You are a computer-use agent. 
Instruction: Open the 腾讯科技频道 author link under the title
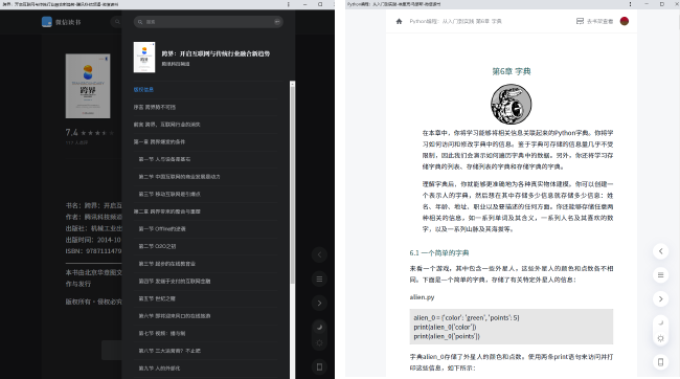coord(176,64)
